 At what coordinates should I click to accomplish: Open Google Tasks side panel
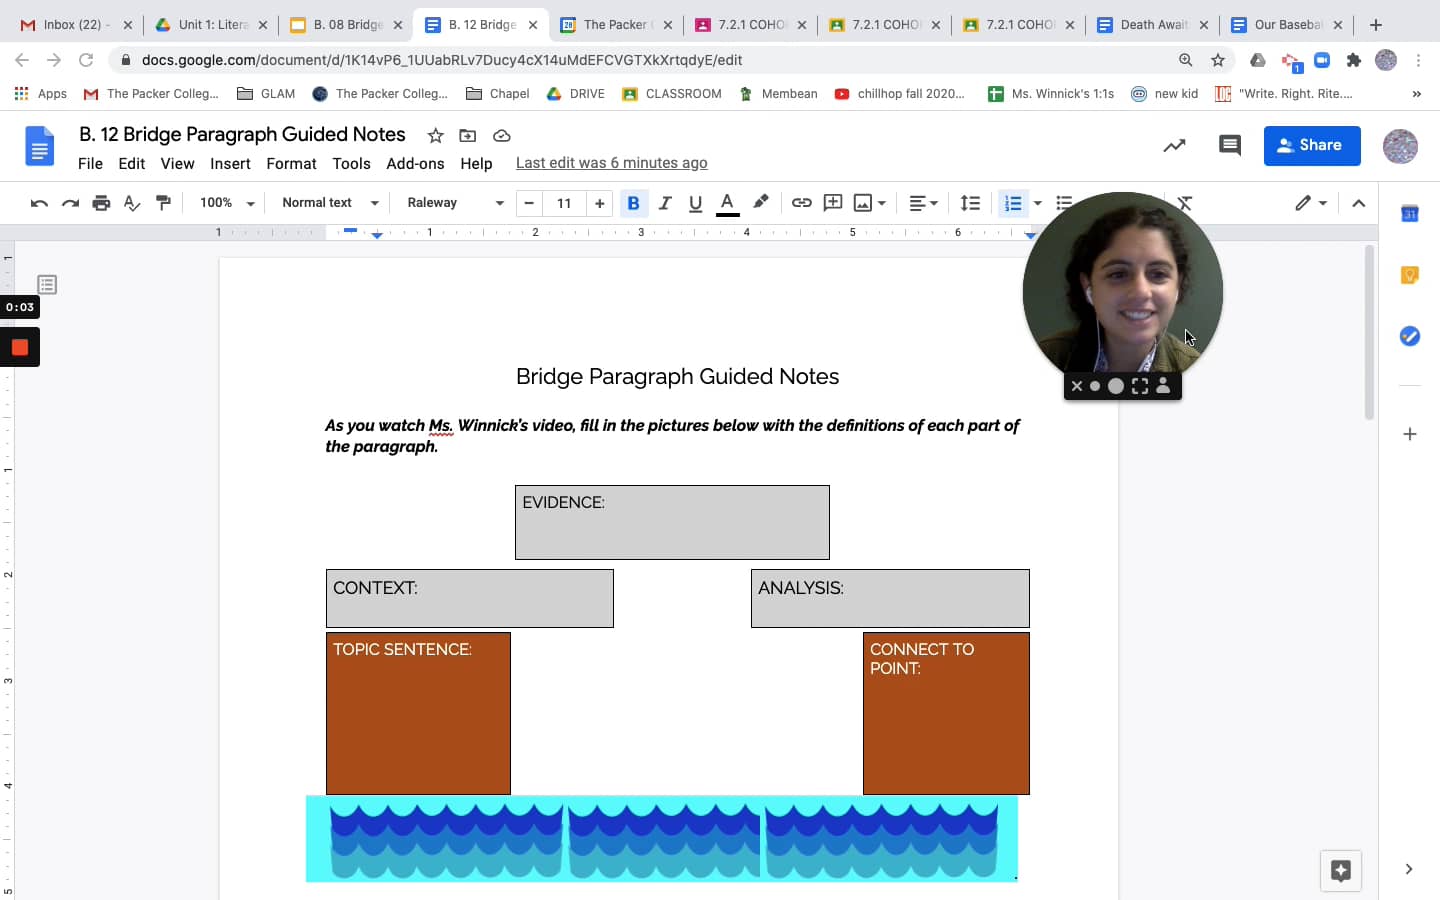(x=1410, y=336)
